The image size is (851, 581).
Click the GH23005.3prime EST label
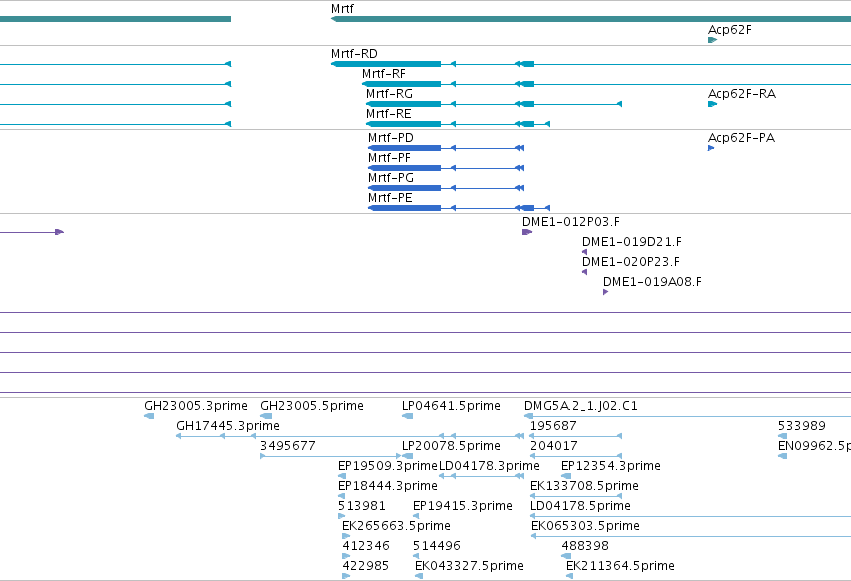point(196,406)
